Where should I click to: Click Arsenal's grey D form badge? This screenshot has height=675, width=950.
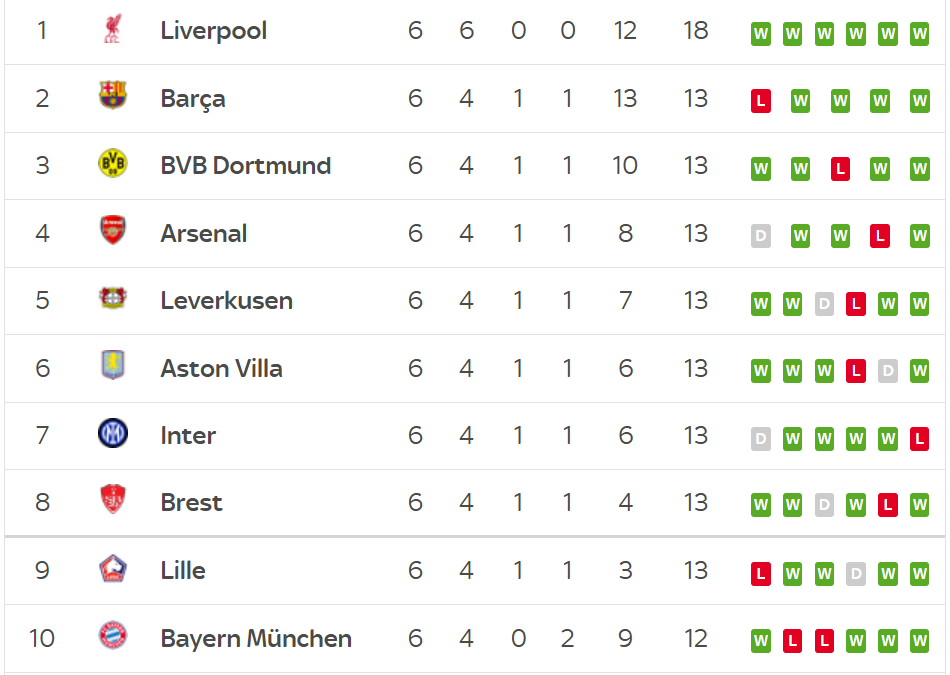pos(761,236)
